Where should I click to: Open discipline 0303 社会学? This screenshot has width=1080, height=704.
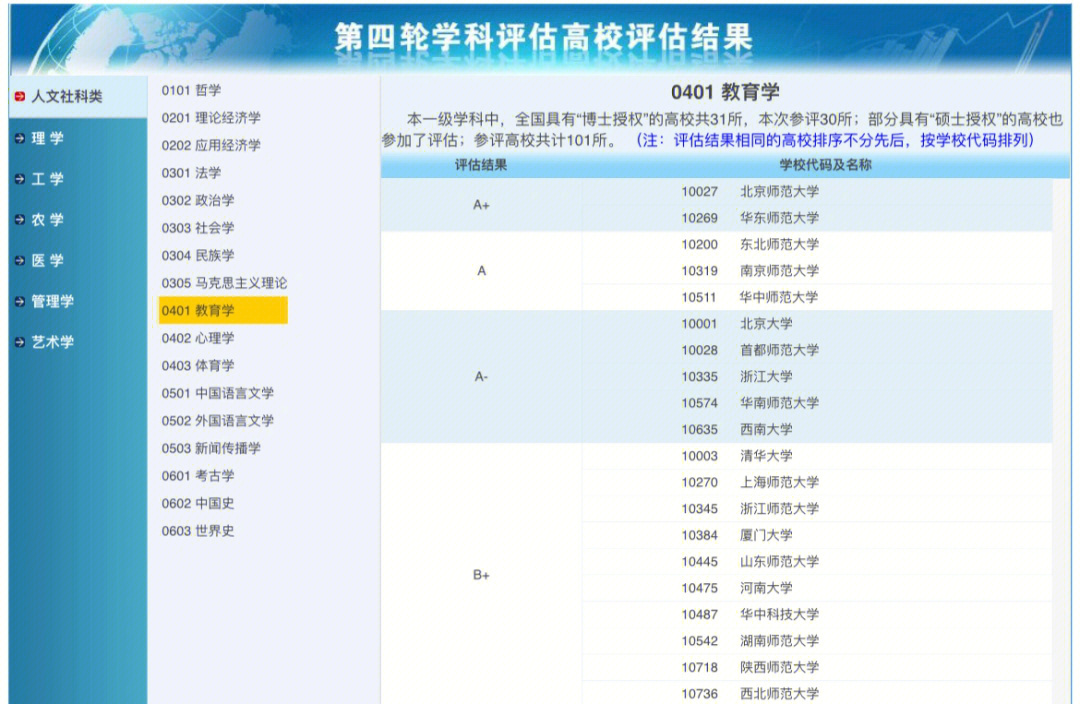pos(198,228)
